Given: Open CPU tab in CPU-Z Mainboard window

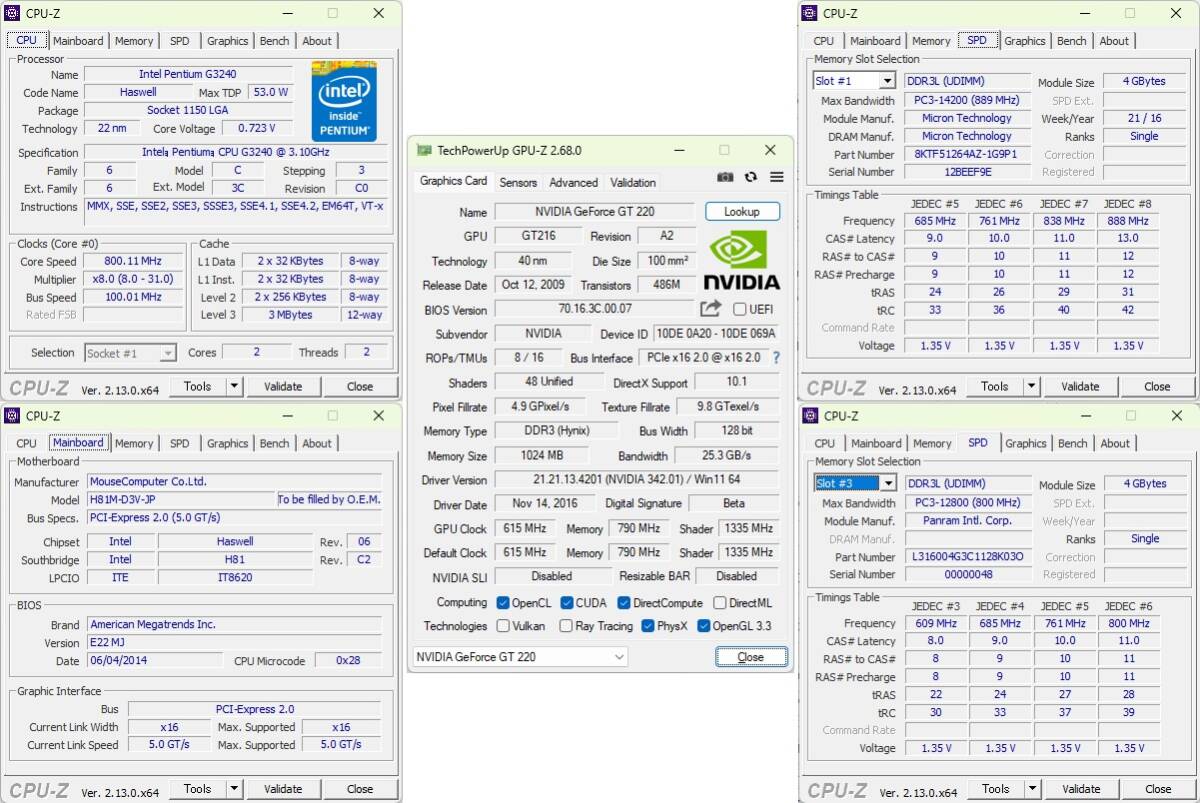Looking at the screenshot, I should [x=27, y=444].
